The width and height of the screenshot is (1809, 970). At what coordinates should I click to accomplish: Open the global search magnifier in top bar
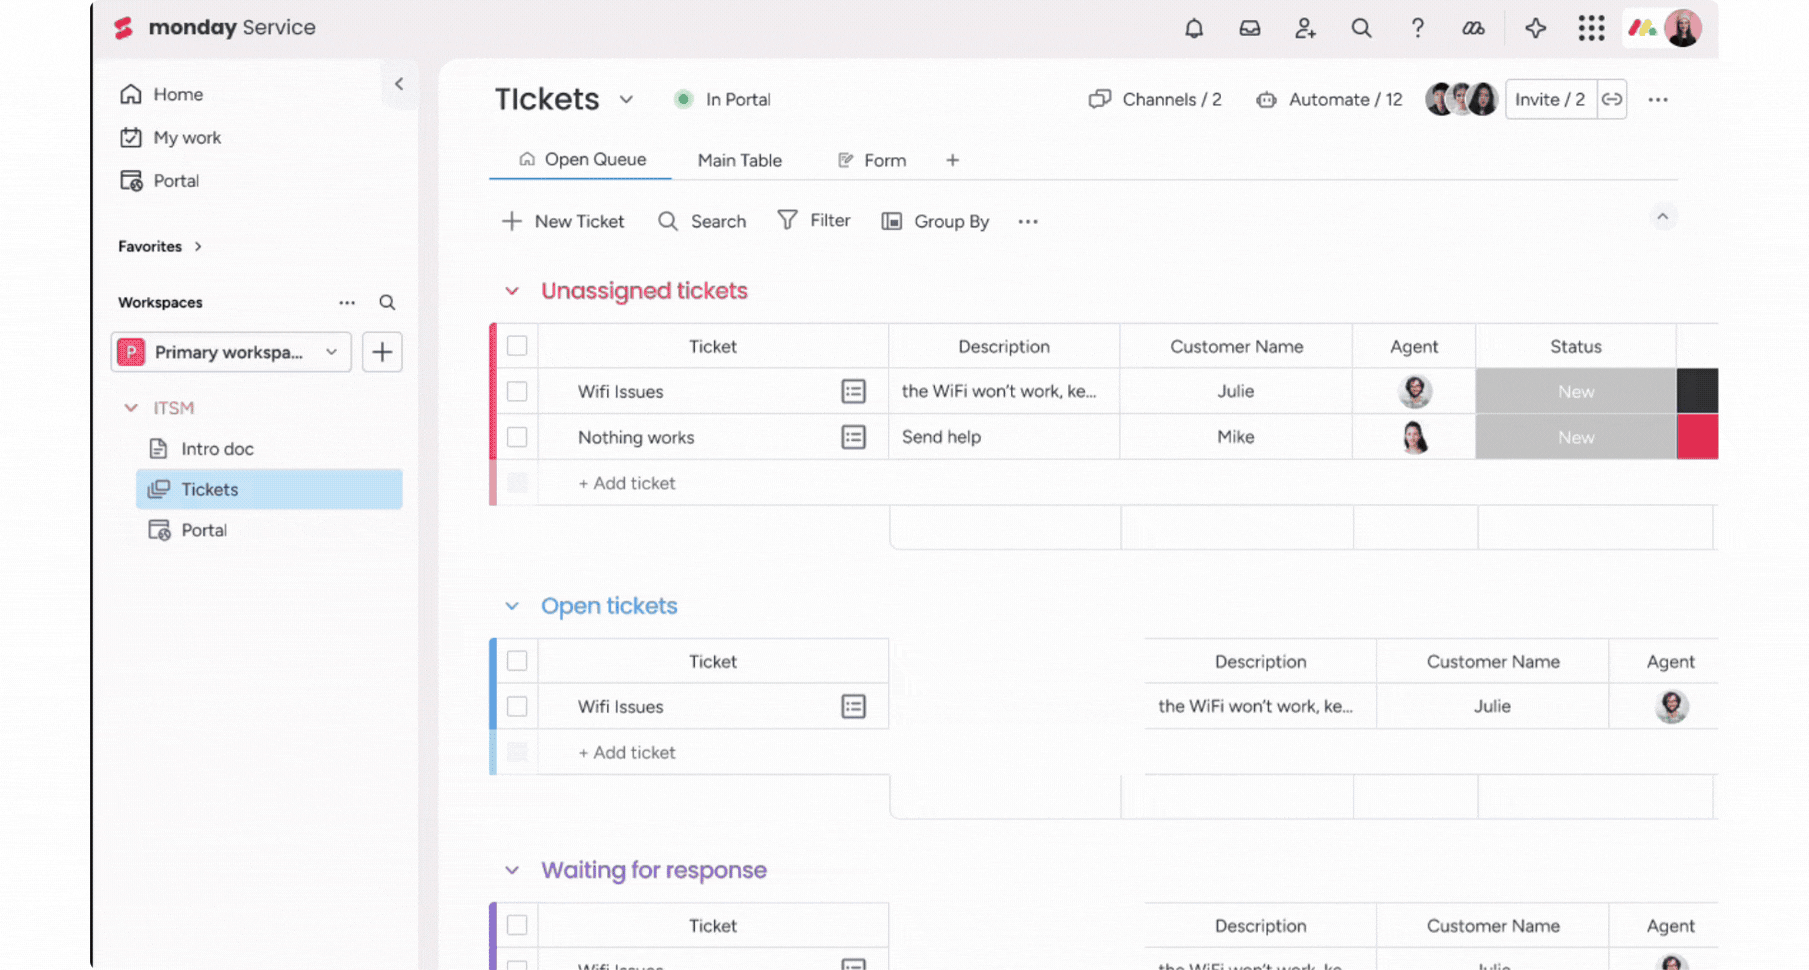pos(1361,28)
